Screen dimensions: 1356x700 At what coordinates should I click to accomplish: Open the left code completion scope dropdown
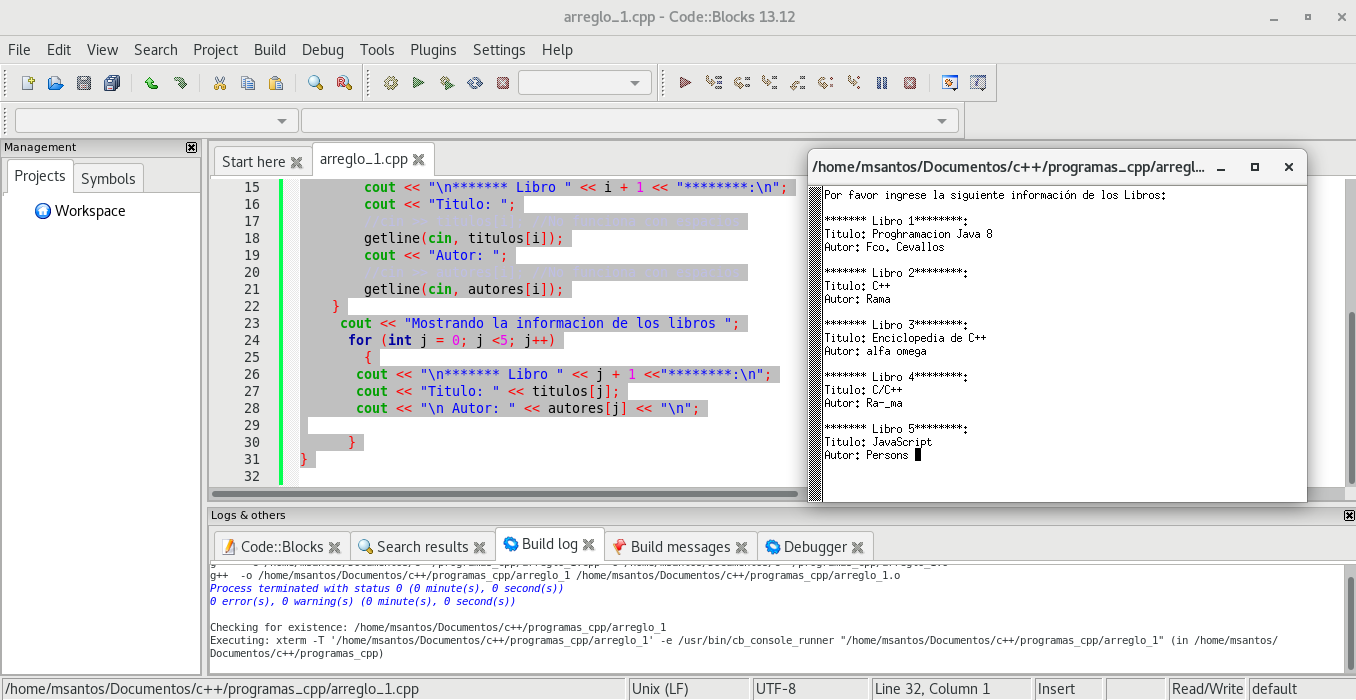[282, 121]
